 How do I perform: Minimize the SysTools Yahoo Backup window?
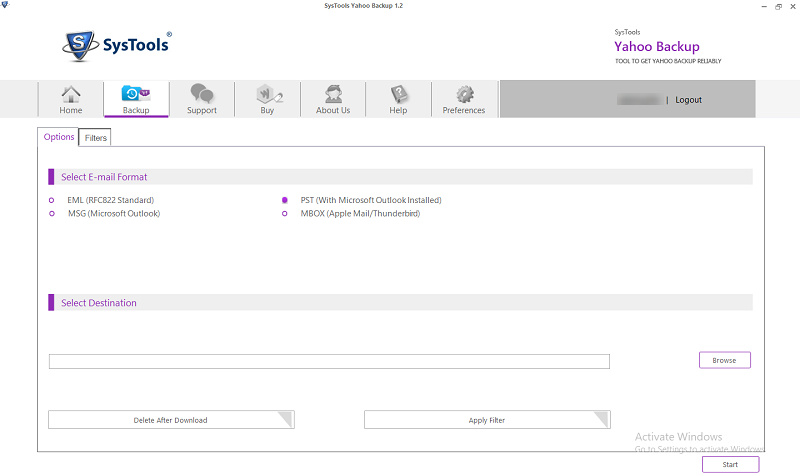pyautogui.click(x=764, y=7)
